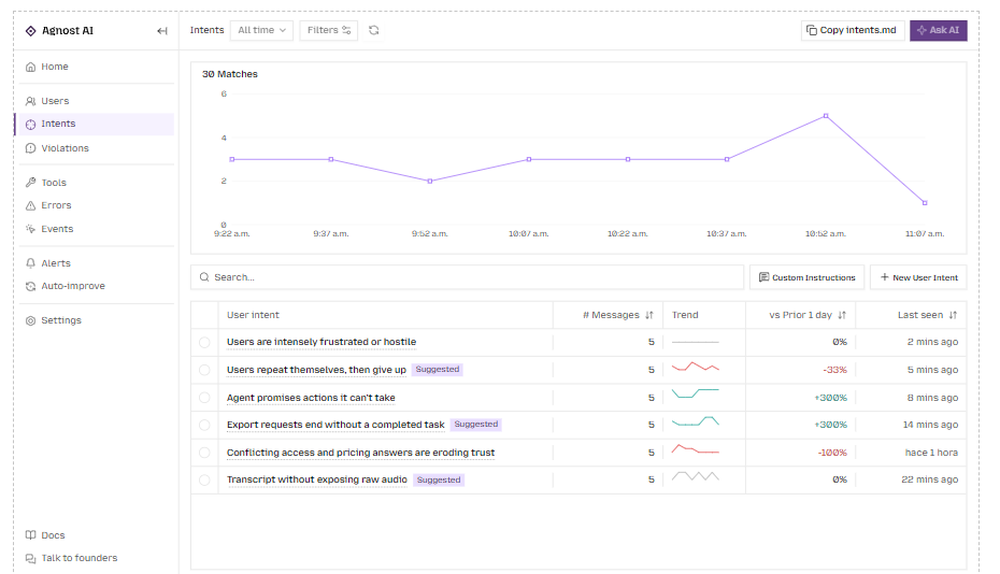Open 'Users repeat themselves, then give up' intent
The width and height of the screenshot is (1000, 574).
pos(316,370)
